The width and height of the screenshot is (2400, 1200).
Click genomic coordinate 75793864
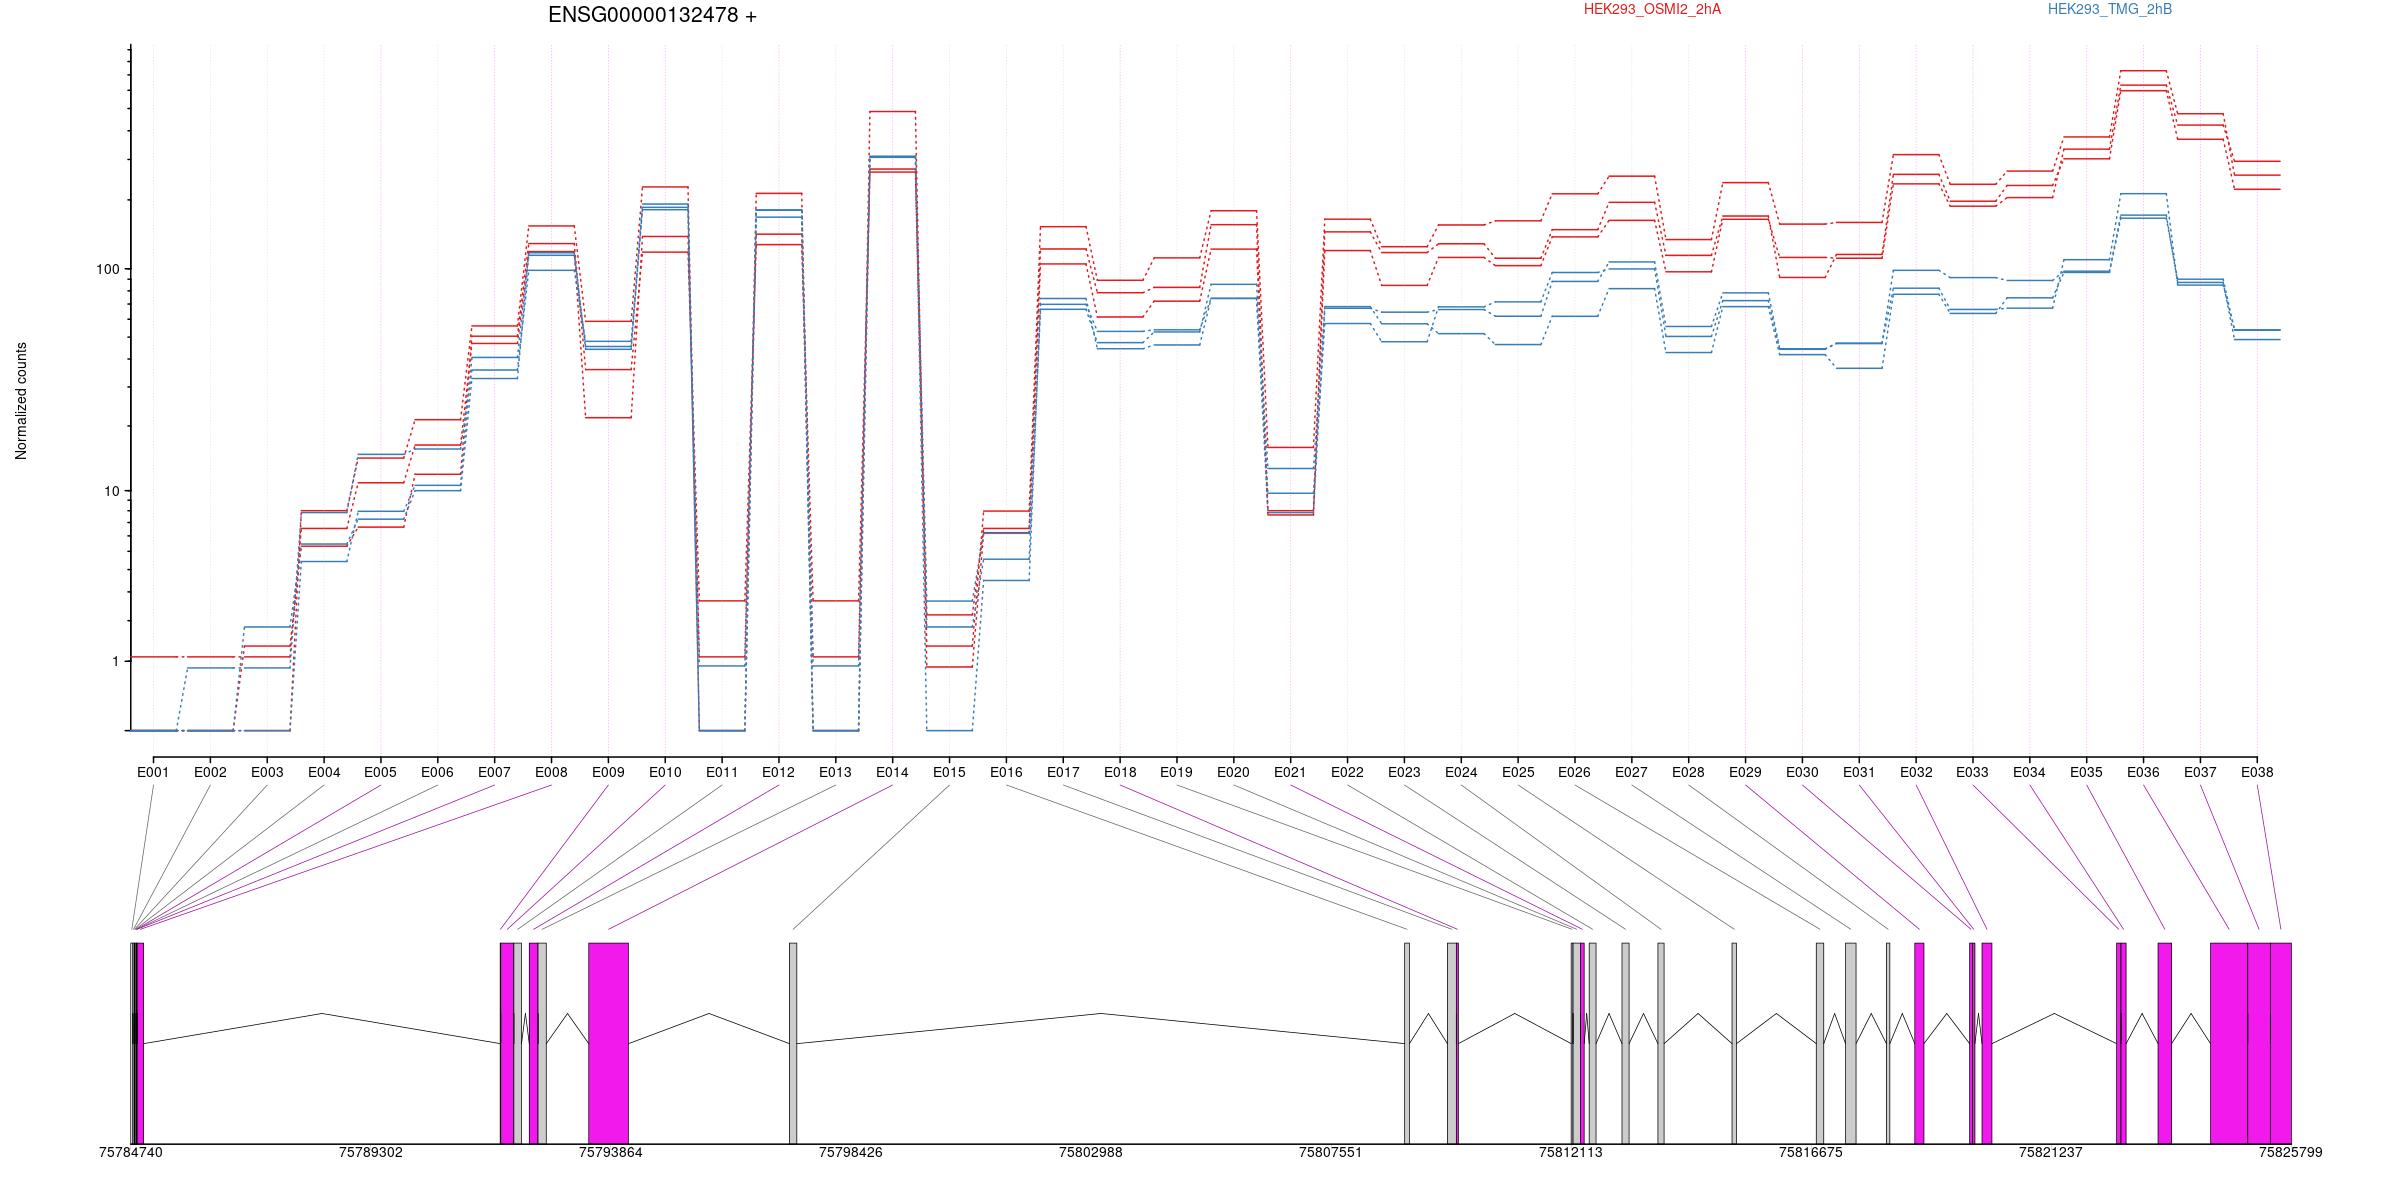coord(611,1153)
